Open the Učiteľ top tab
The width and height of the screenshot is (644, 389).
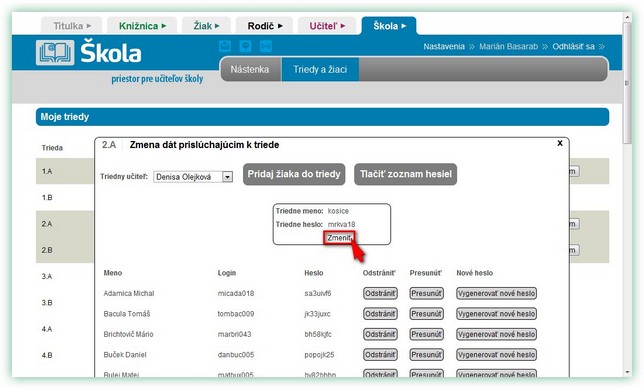click(327, 26)
